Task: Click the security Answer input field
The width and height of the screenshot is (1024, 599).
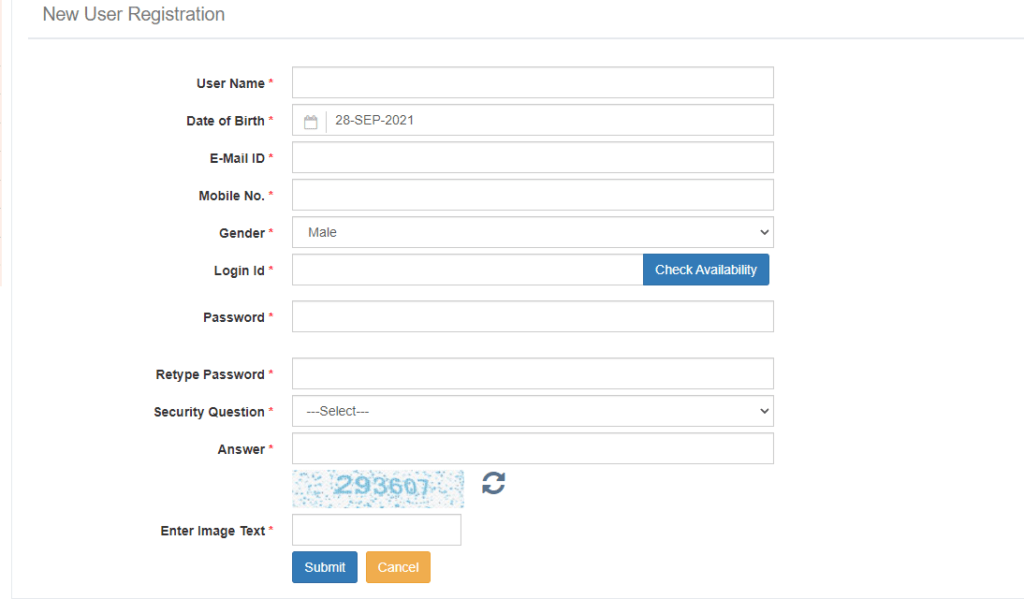Action: (532, 449)
